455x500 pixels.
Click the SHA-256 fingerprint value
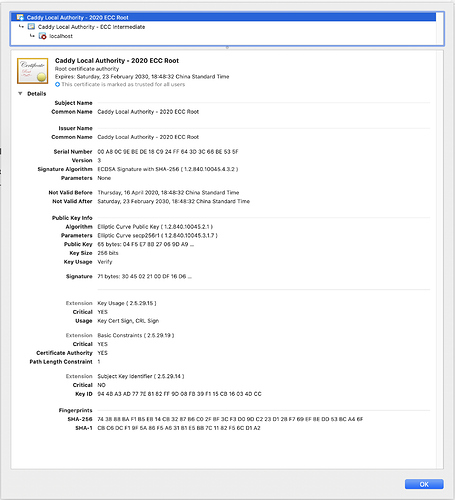pos(230,419)
